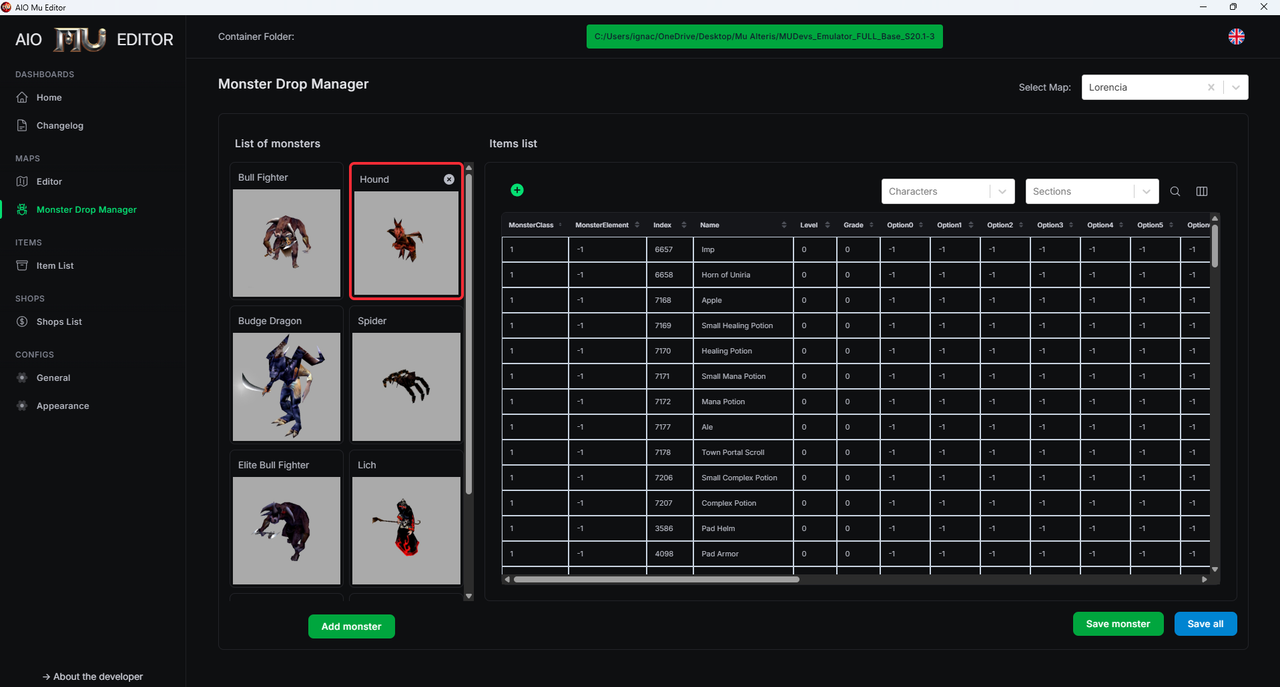Click the General config gear icon

click(22, 378)
